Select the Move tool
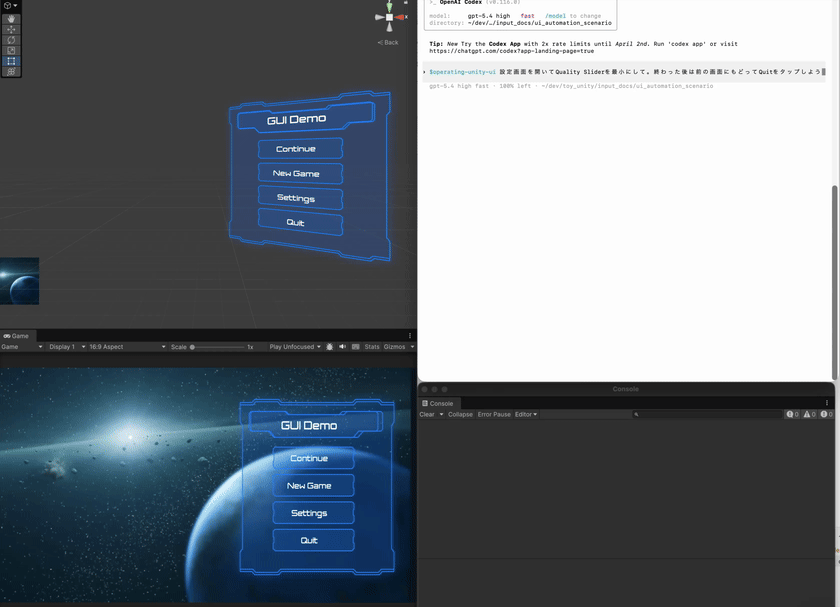Image resolution: width=840 pixels, height=607 pixels. 11,29
